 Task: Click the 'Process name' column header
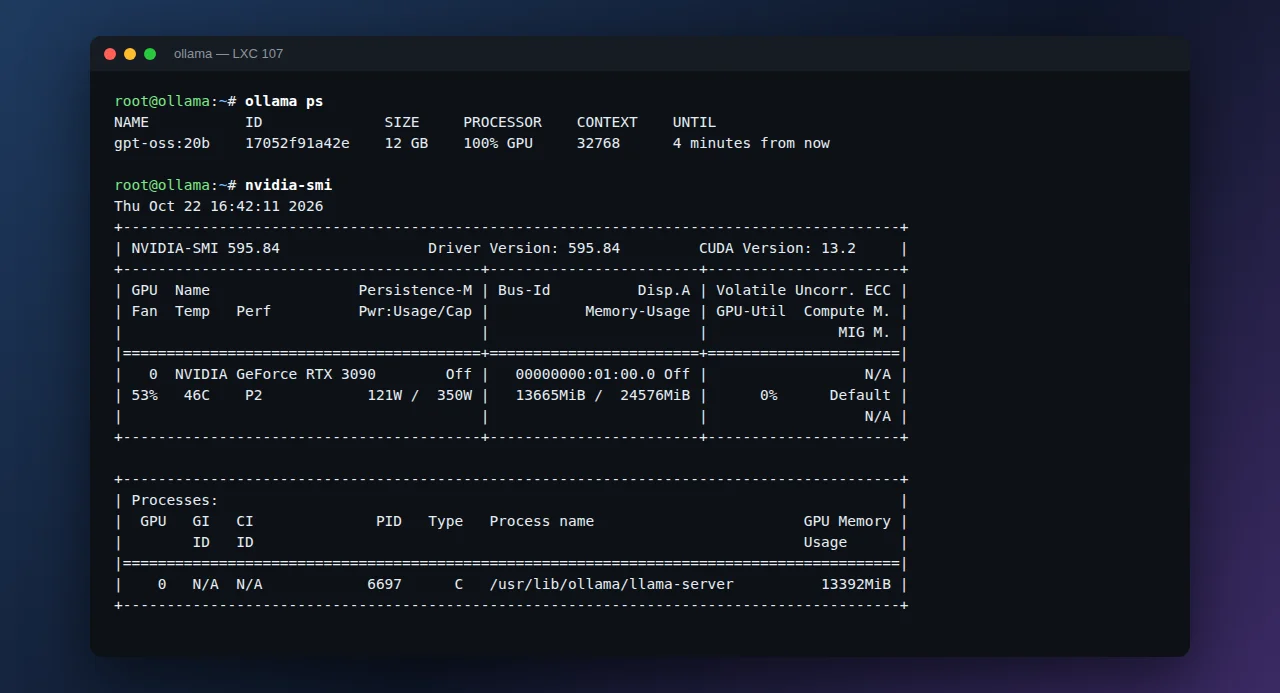(x=542, y=521)
